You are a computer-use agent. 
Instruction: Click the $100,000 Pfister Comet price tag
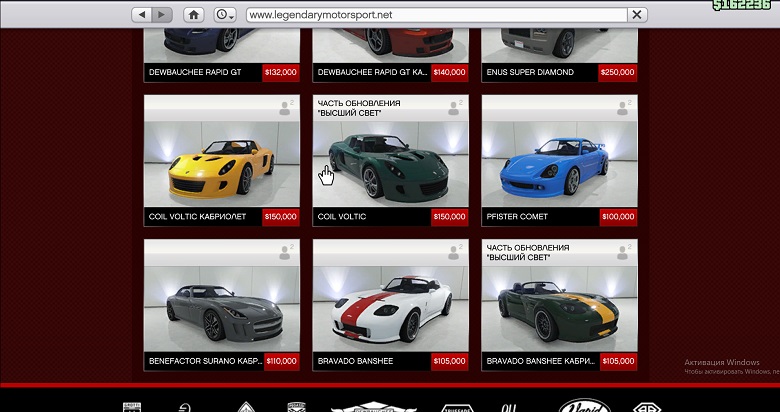tap(618, 216)
